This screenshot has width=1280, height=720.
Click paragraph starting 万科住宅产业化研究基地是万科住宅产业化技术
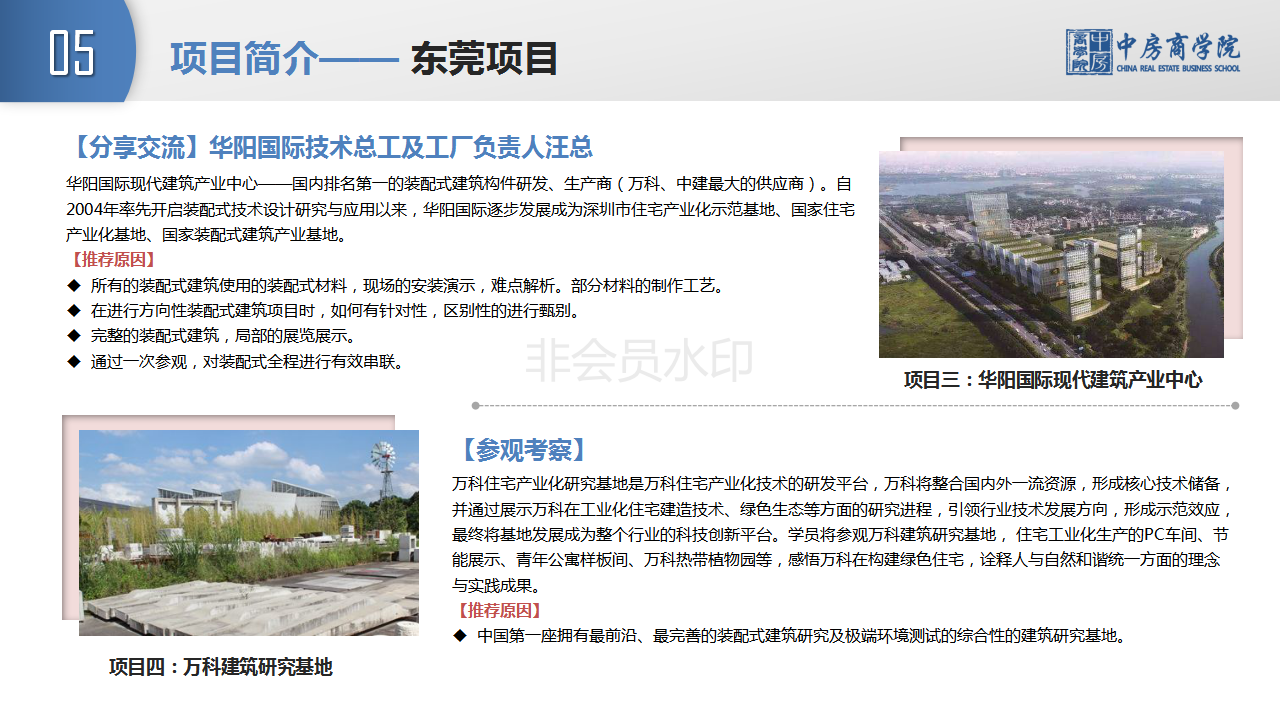pos(844,535)
